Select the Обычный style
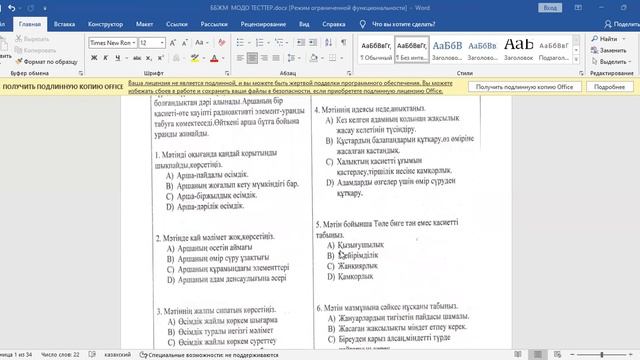The height and width of the screenshot is (360, 640). point(376,50)
